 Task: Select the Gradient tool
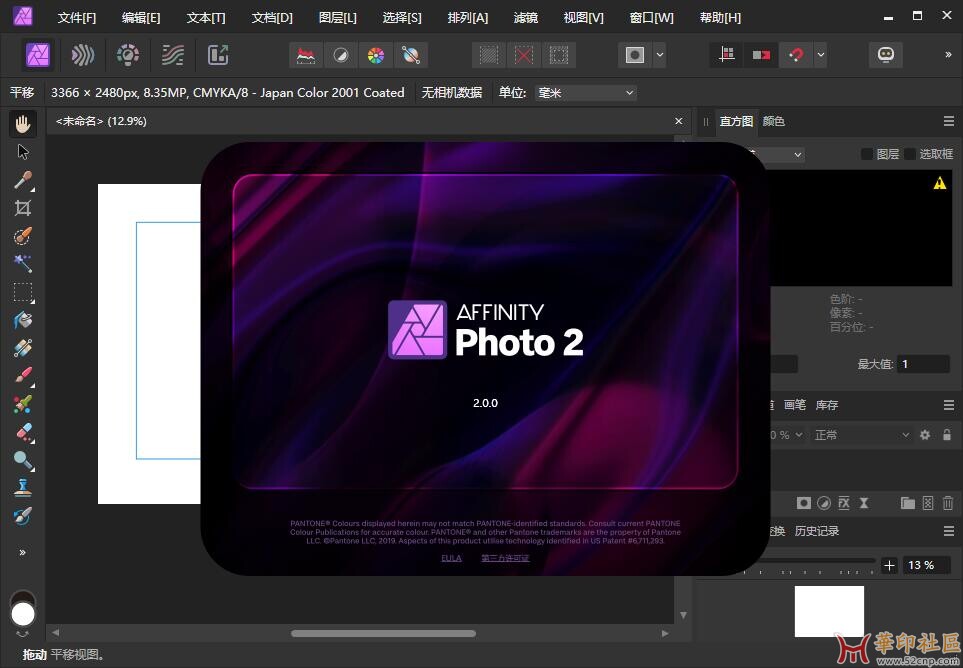point(23,348)
